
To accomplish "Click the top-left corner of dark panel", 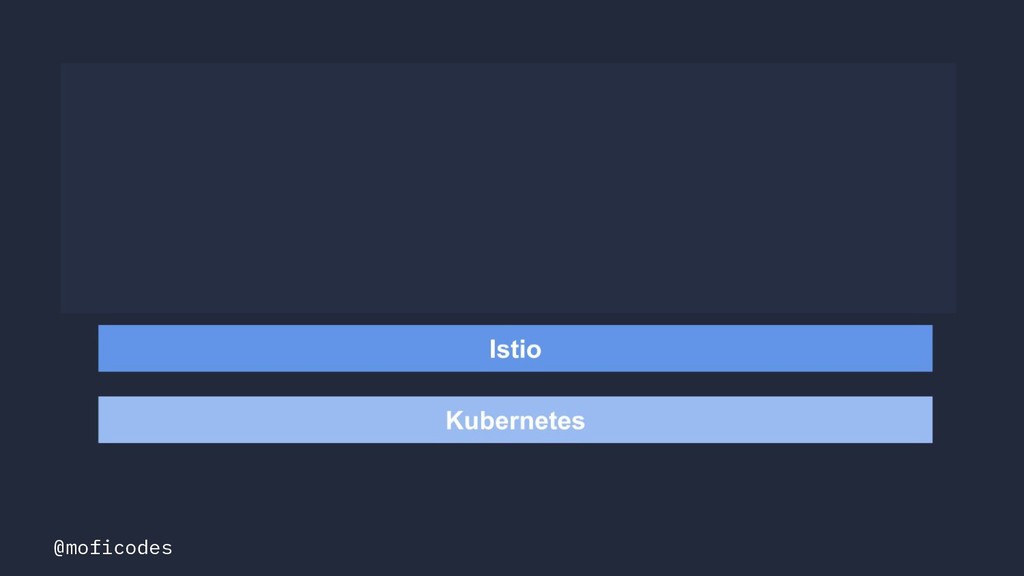I will tap(64, 66).
